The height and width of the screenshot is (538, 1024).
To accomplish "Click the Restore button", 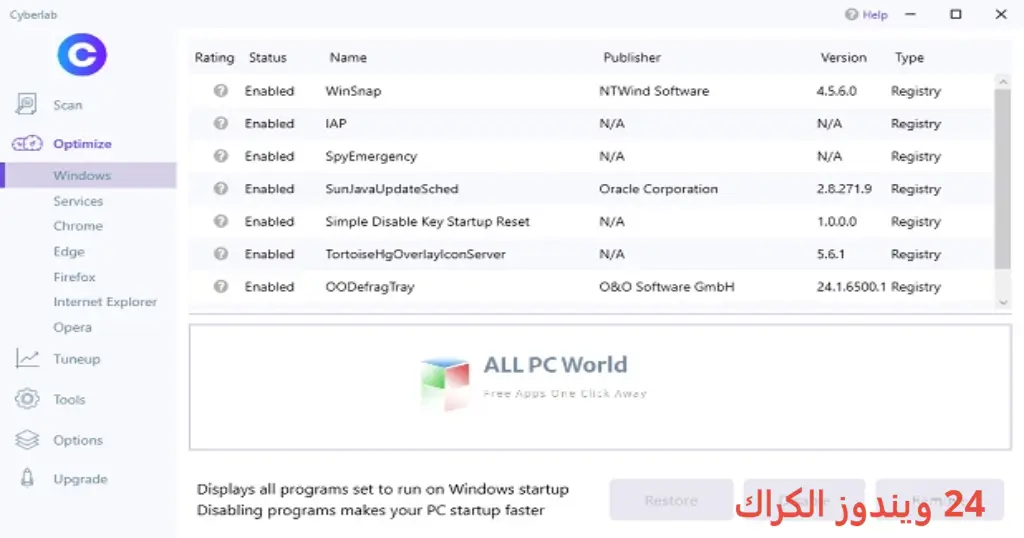I will 671,500.
